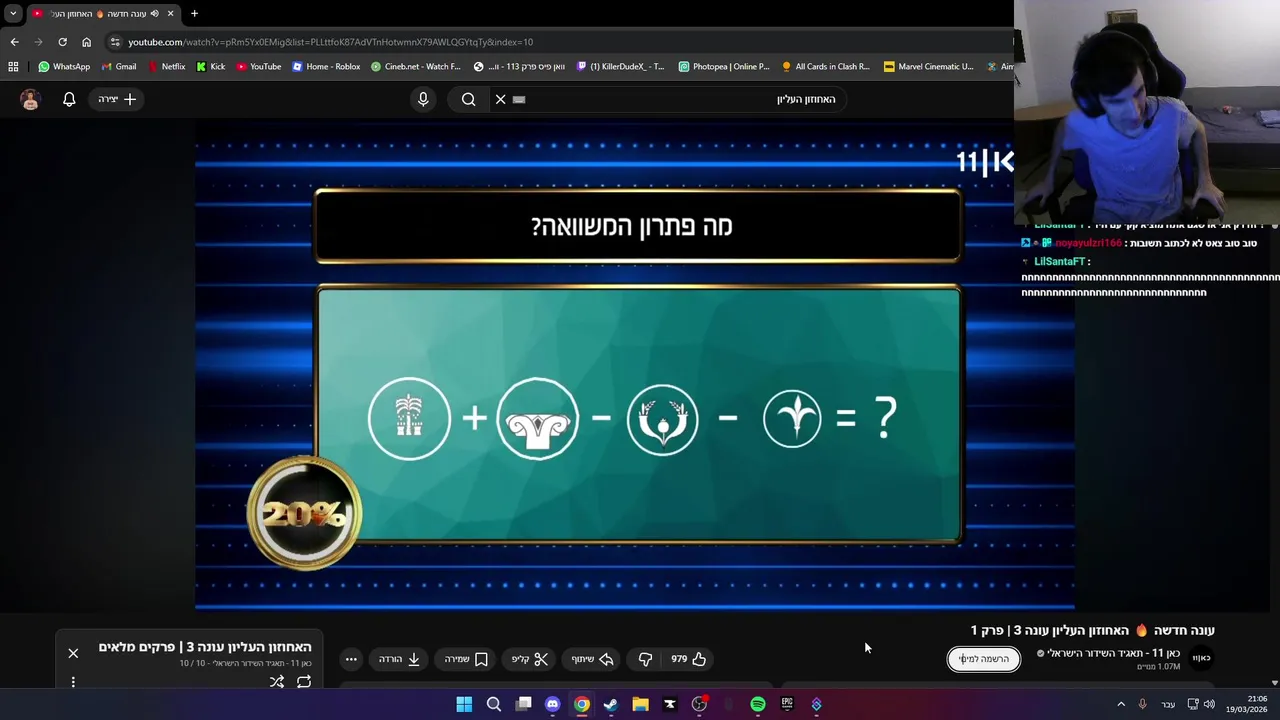Open the account avatar menu
Image resolution: width=1280 pixels, height=720 pixels.
click(x=30, y=99)
